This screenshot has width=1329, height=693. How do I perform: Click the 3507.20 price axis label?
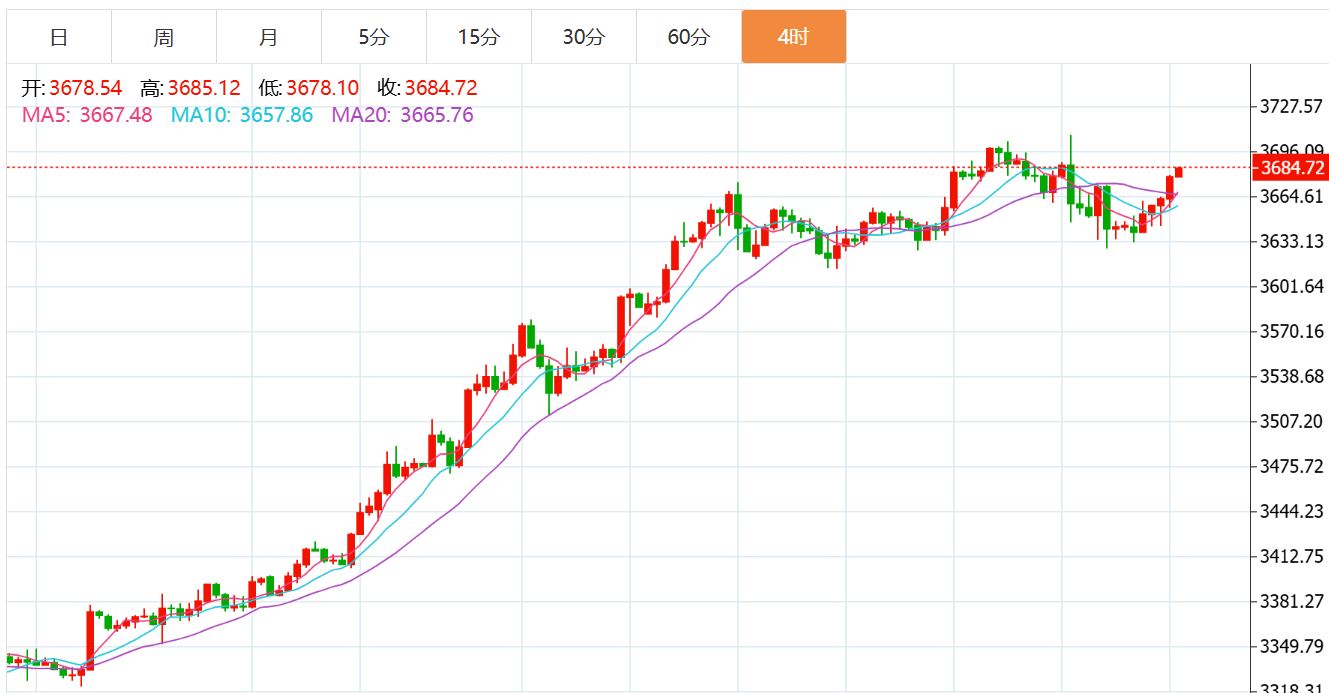click(x=1293, y=421)
